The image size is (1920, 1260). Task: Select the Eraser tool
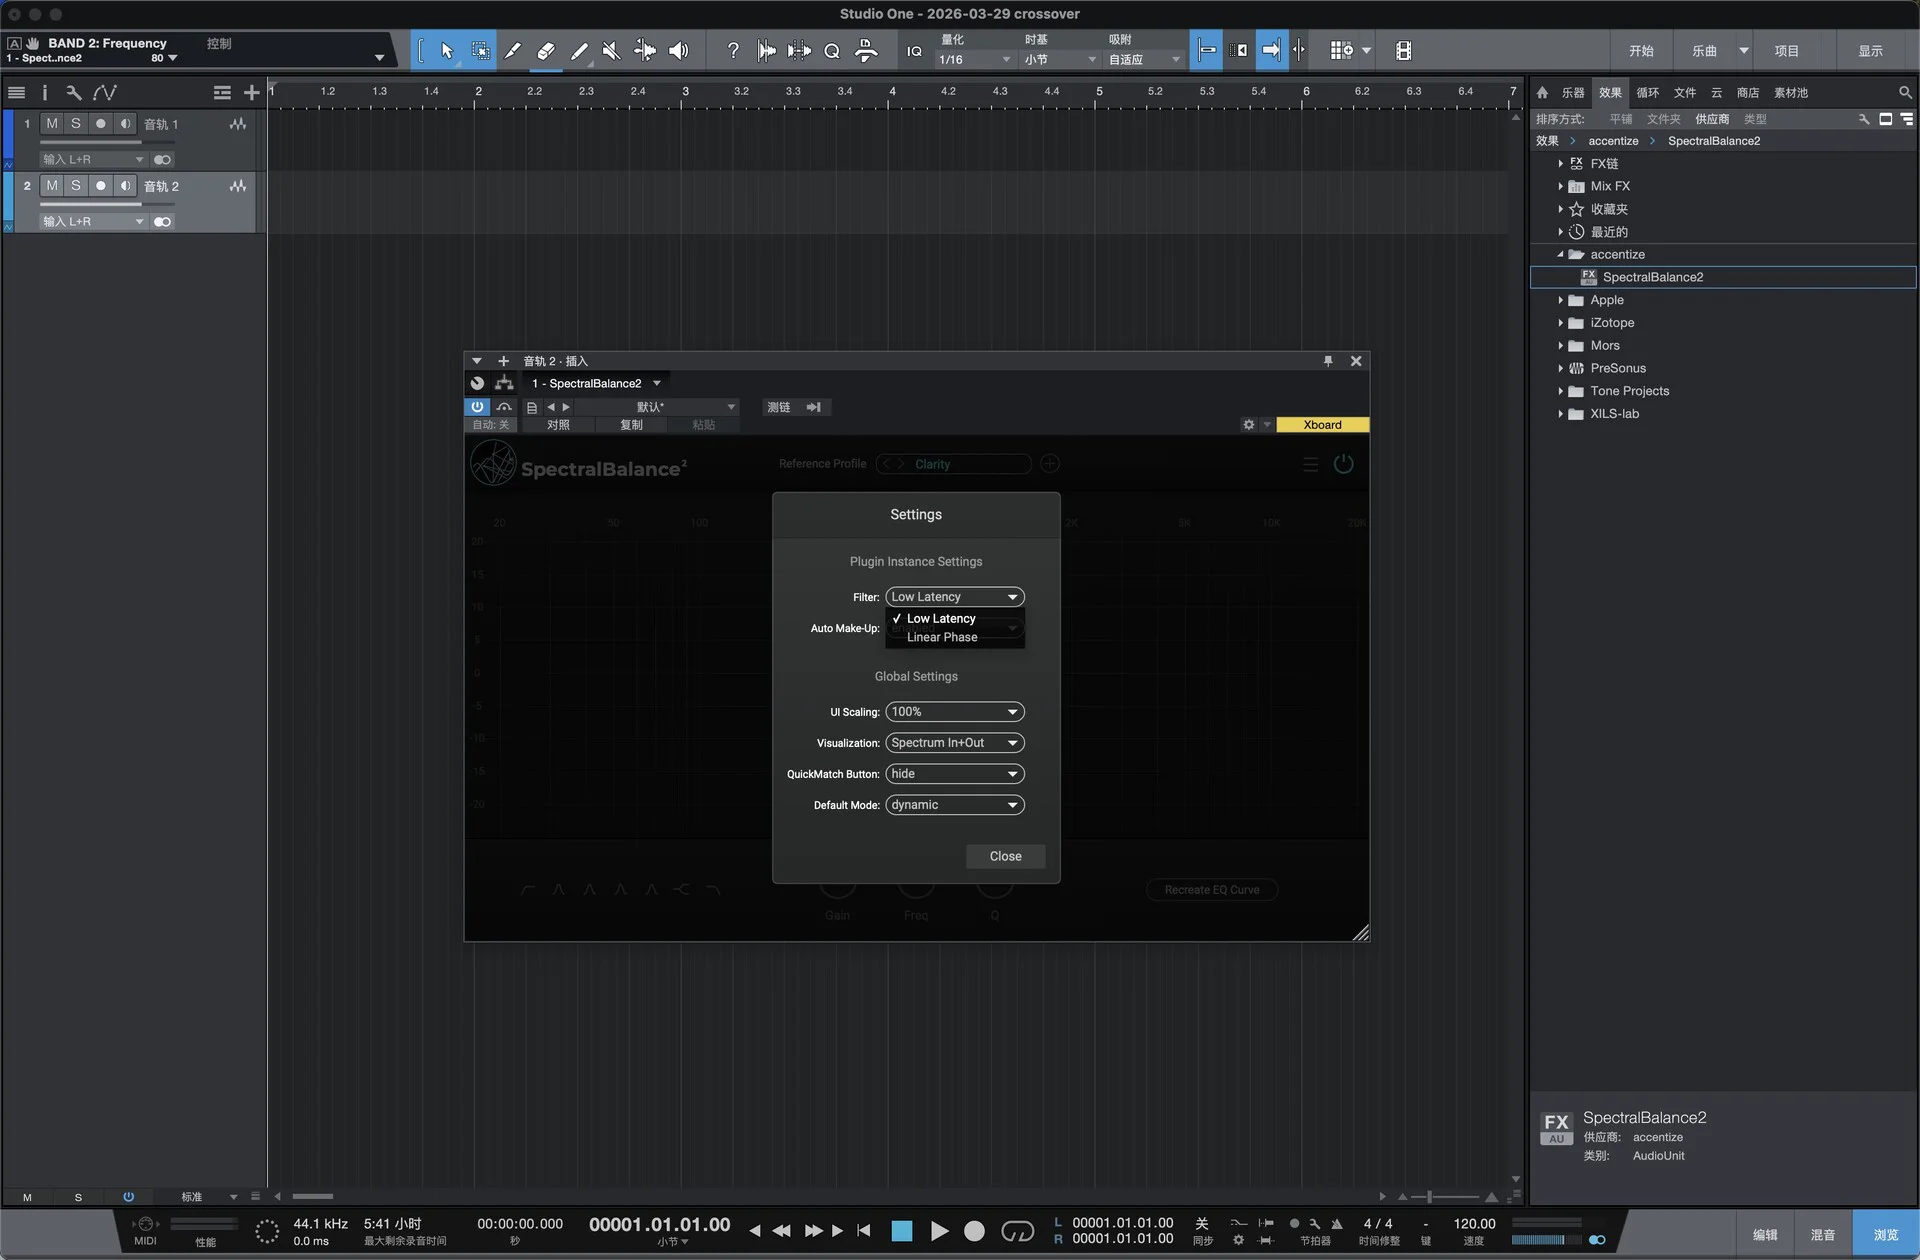point(545,51)
